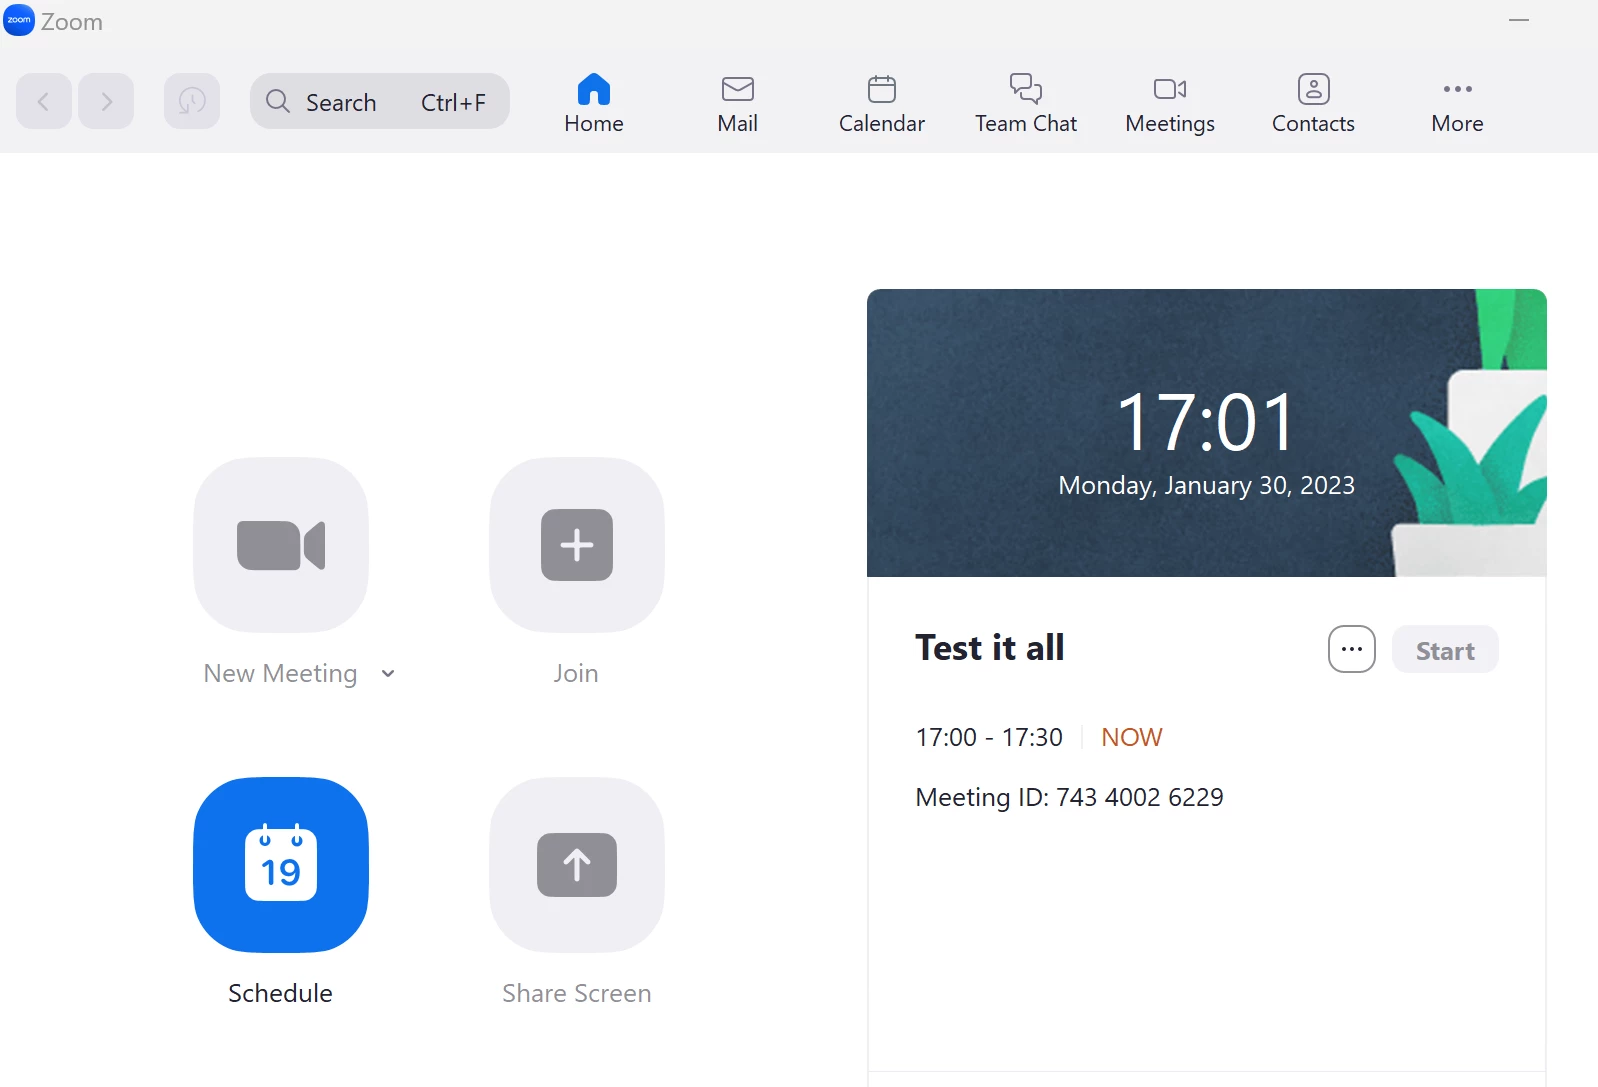This screenshot has height=1087, width=1598.
Task: Open the Meetings tab
Action: 1170,103
